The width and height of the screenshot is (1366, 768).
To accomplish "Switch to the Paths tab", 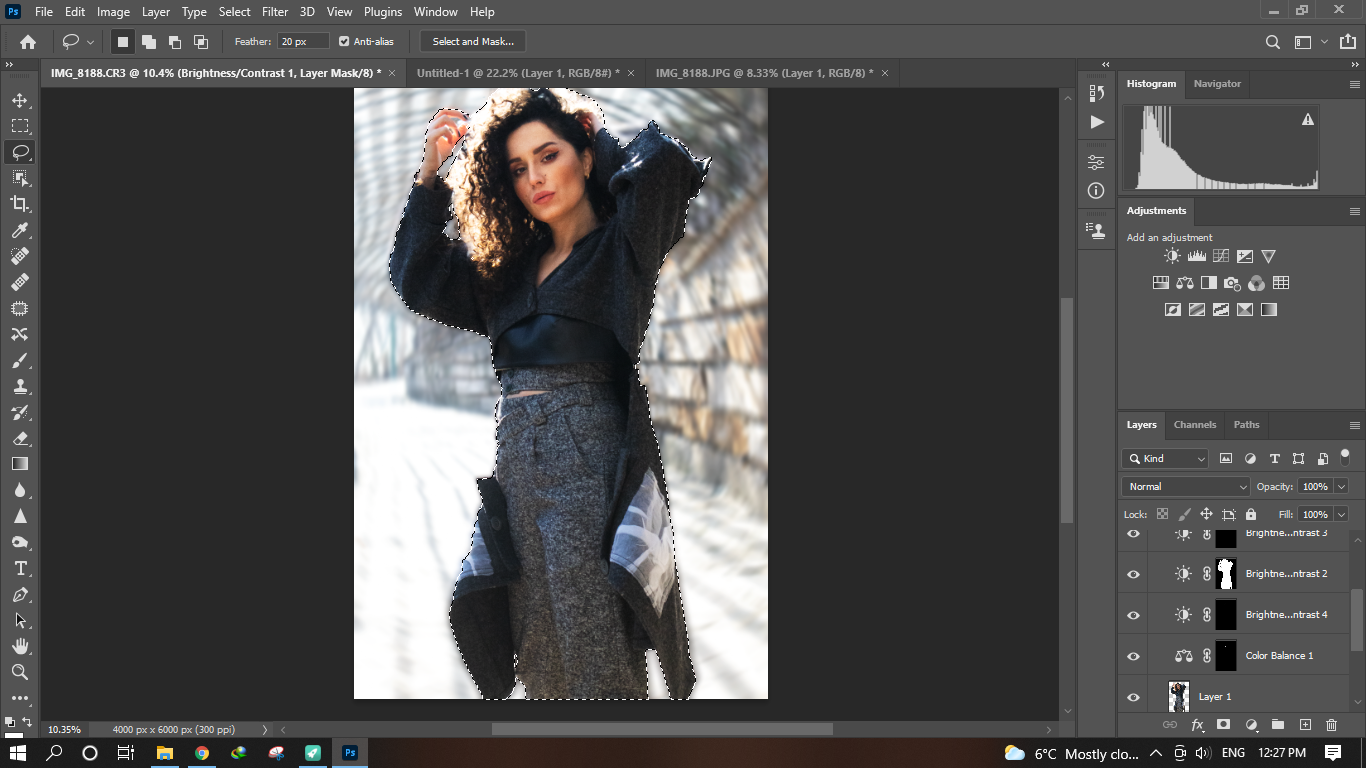I will tap(1246, 425).
